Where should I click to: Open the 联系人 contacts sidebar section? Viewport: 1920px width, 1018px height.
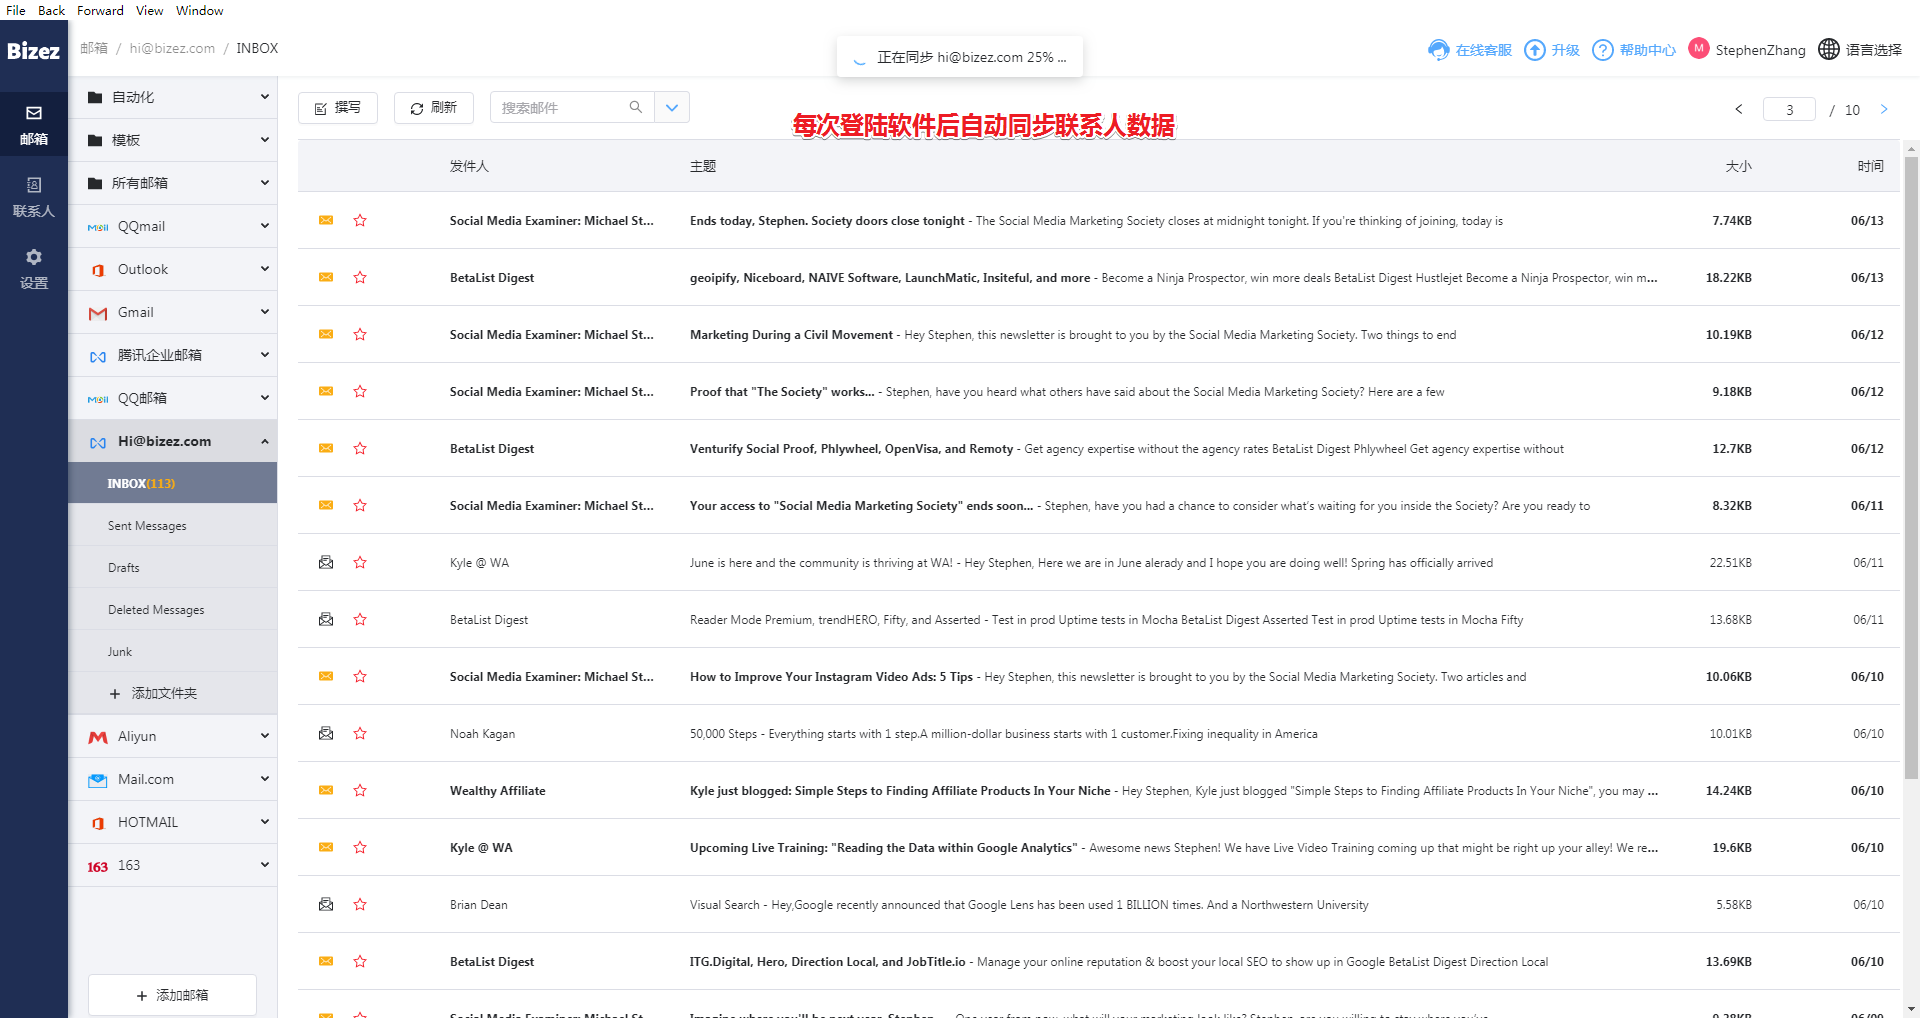(34, 197)
